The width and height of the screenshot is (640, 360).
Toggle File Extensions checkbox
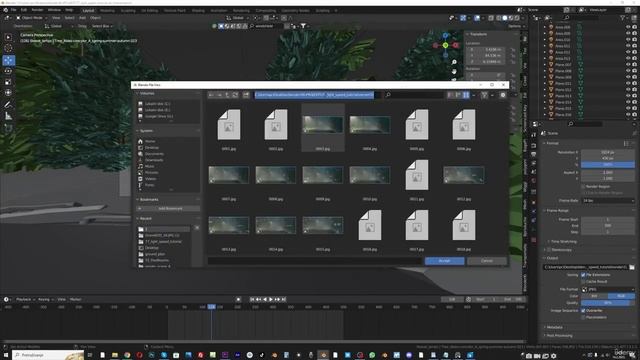583,275
